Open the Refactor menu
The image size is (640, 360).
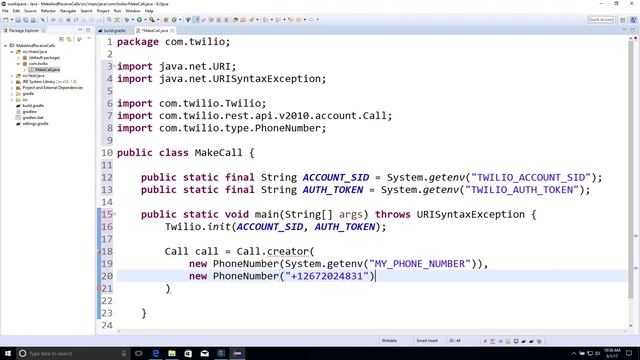click(x=48, y=11)
